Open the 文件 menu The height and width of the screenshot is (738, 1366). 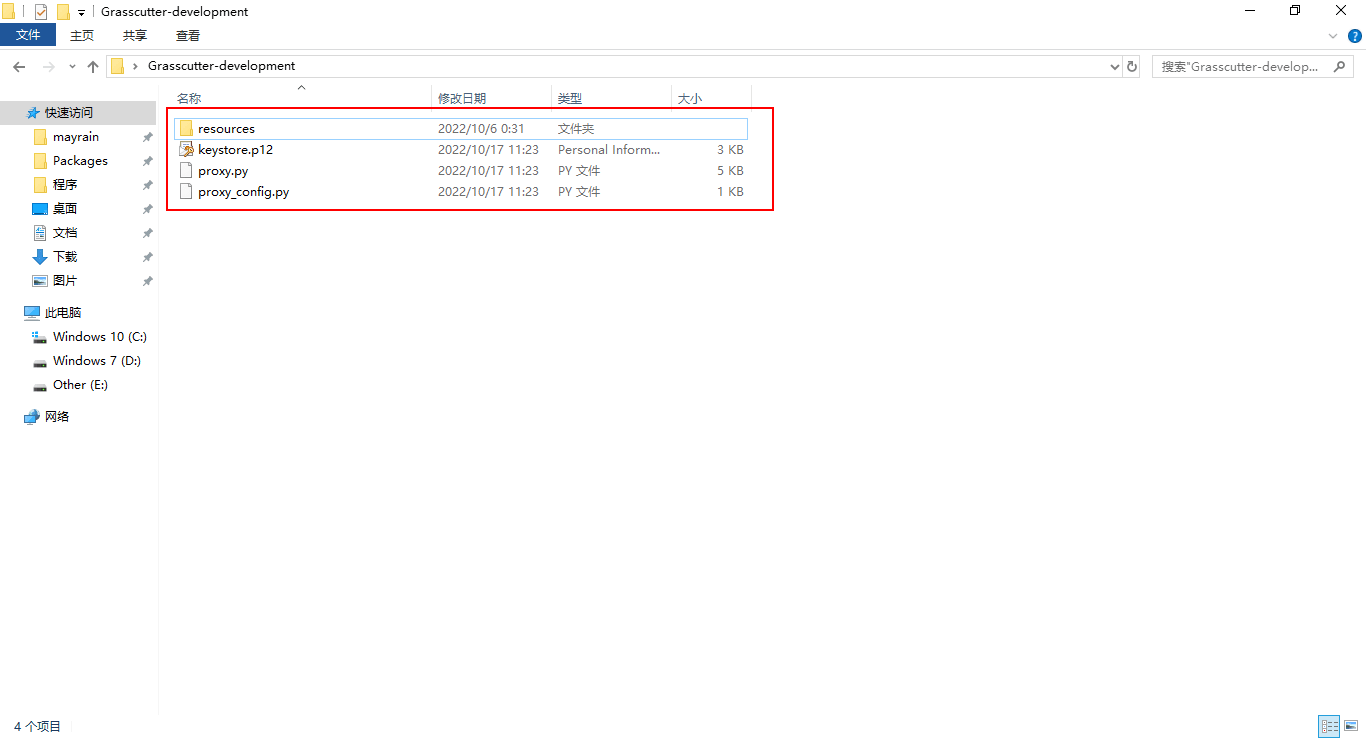click(x=28, y=35)
